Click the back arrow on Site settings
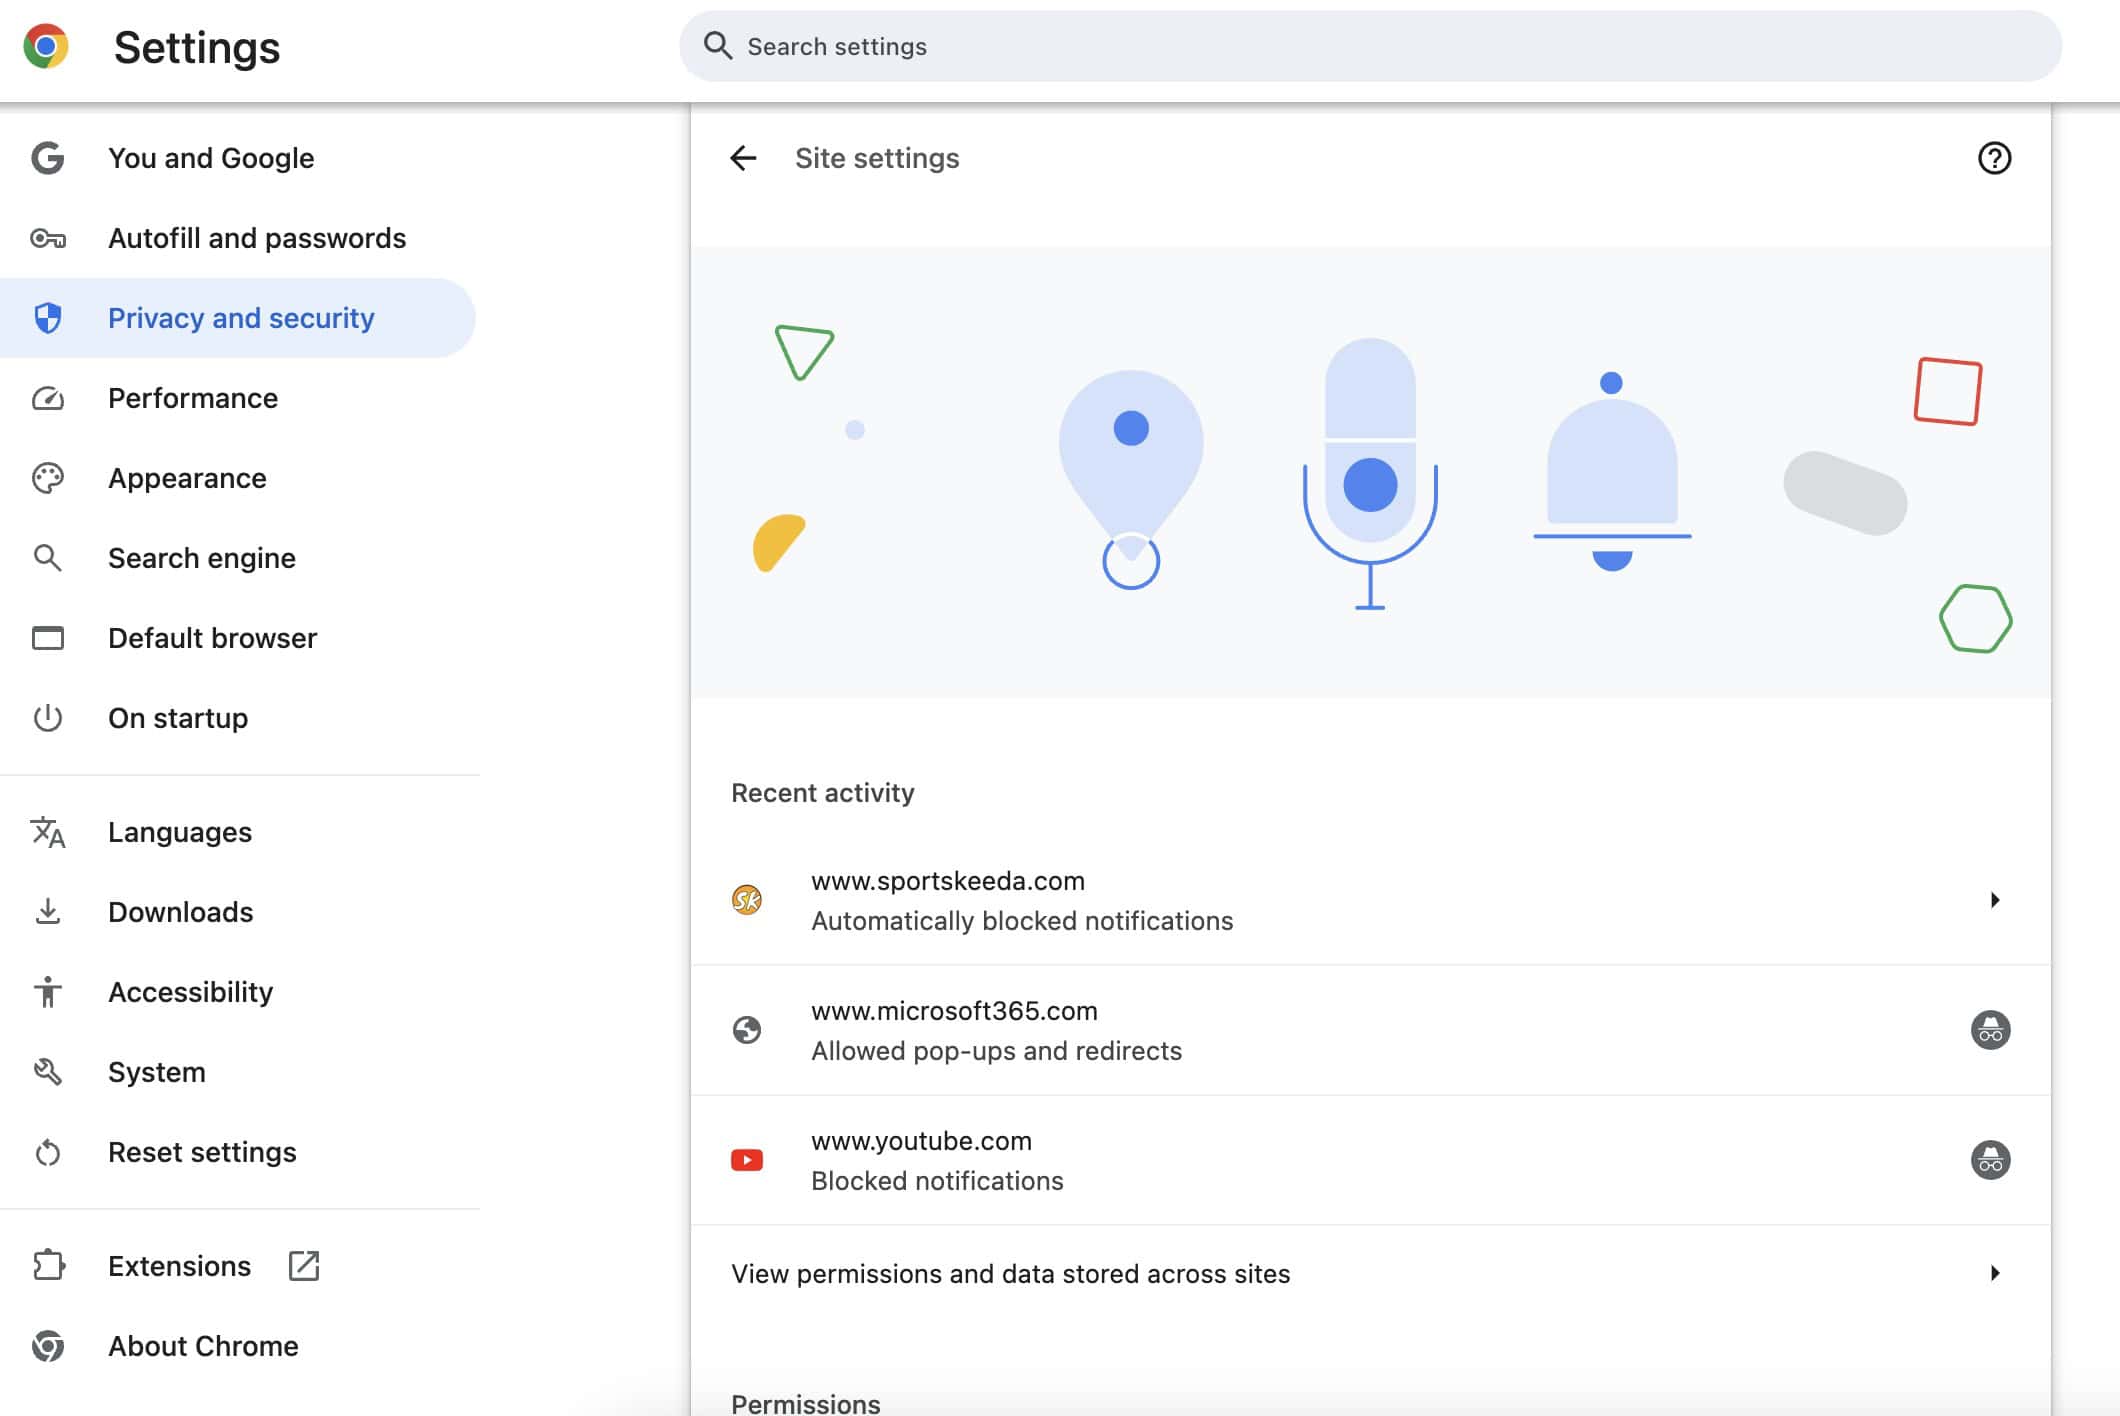 [742, 156]
